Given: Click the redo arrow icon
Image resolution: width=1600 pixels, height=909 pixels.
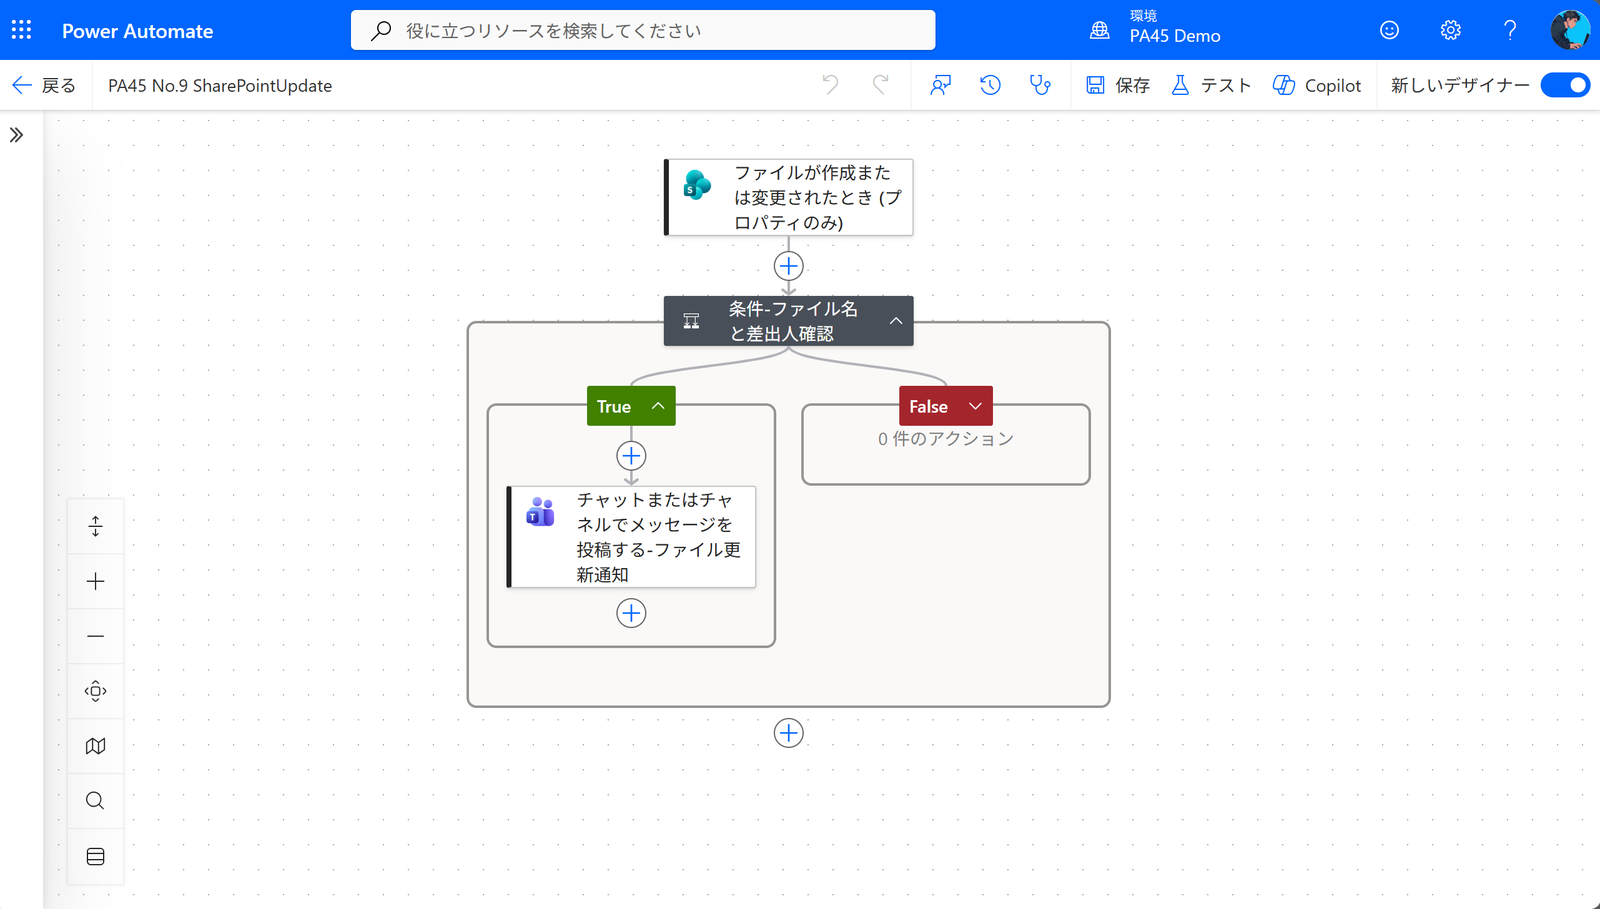Looking at the screenshot, I should coord(880,85).
